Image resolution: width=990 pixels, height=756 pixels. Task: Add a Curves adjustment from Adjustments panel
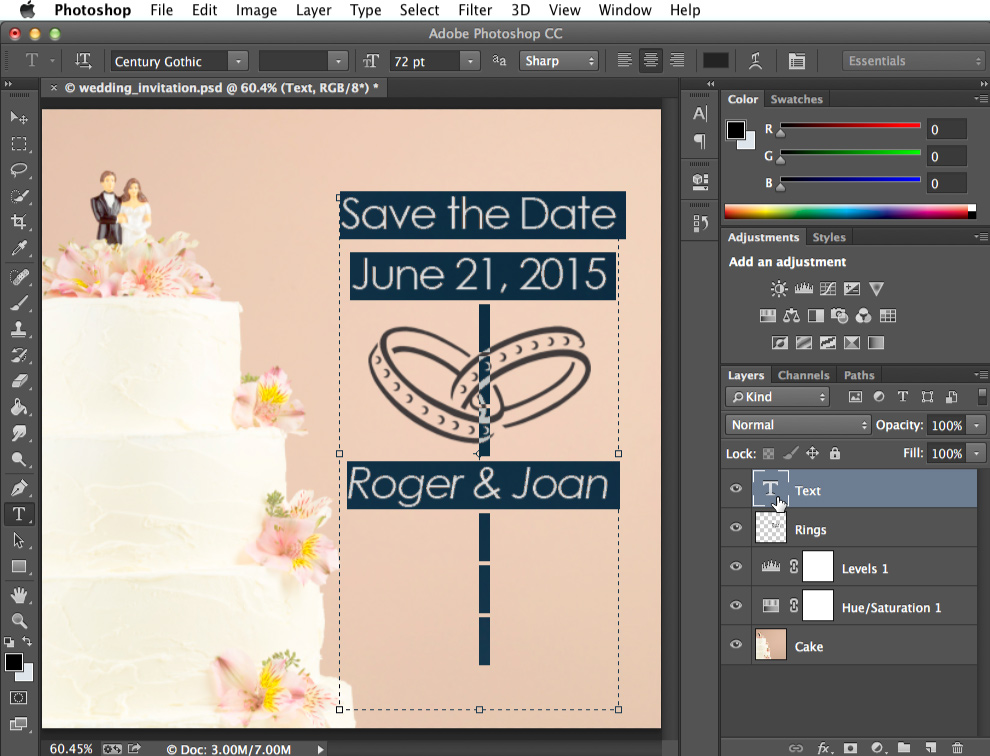click(x=827, y=288)
